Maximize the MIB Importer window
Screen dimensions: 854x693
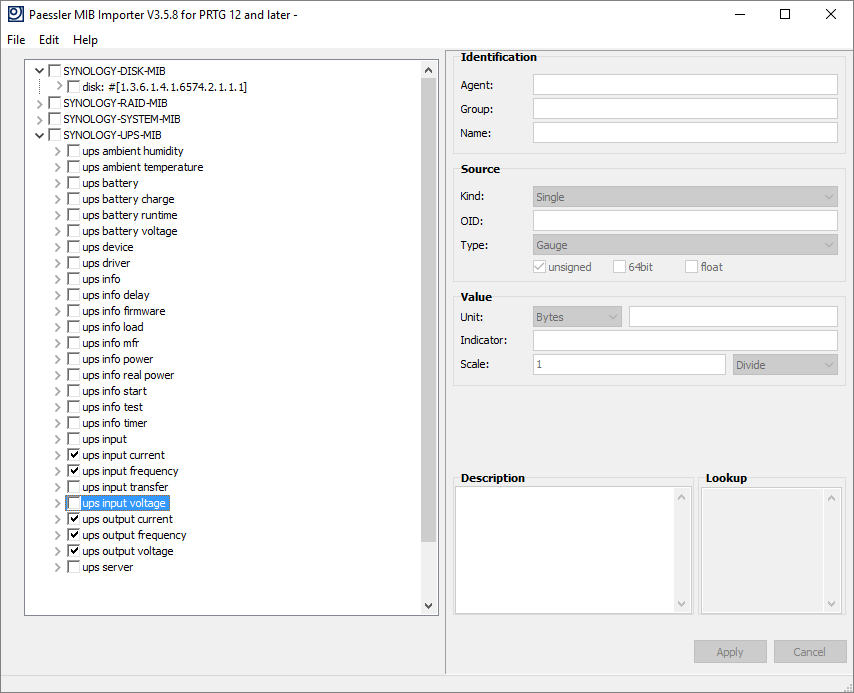tap(785, 14)
